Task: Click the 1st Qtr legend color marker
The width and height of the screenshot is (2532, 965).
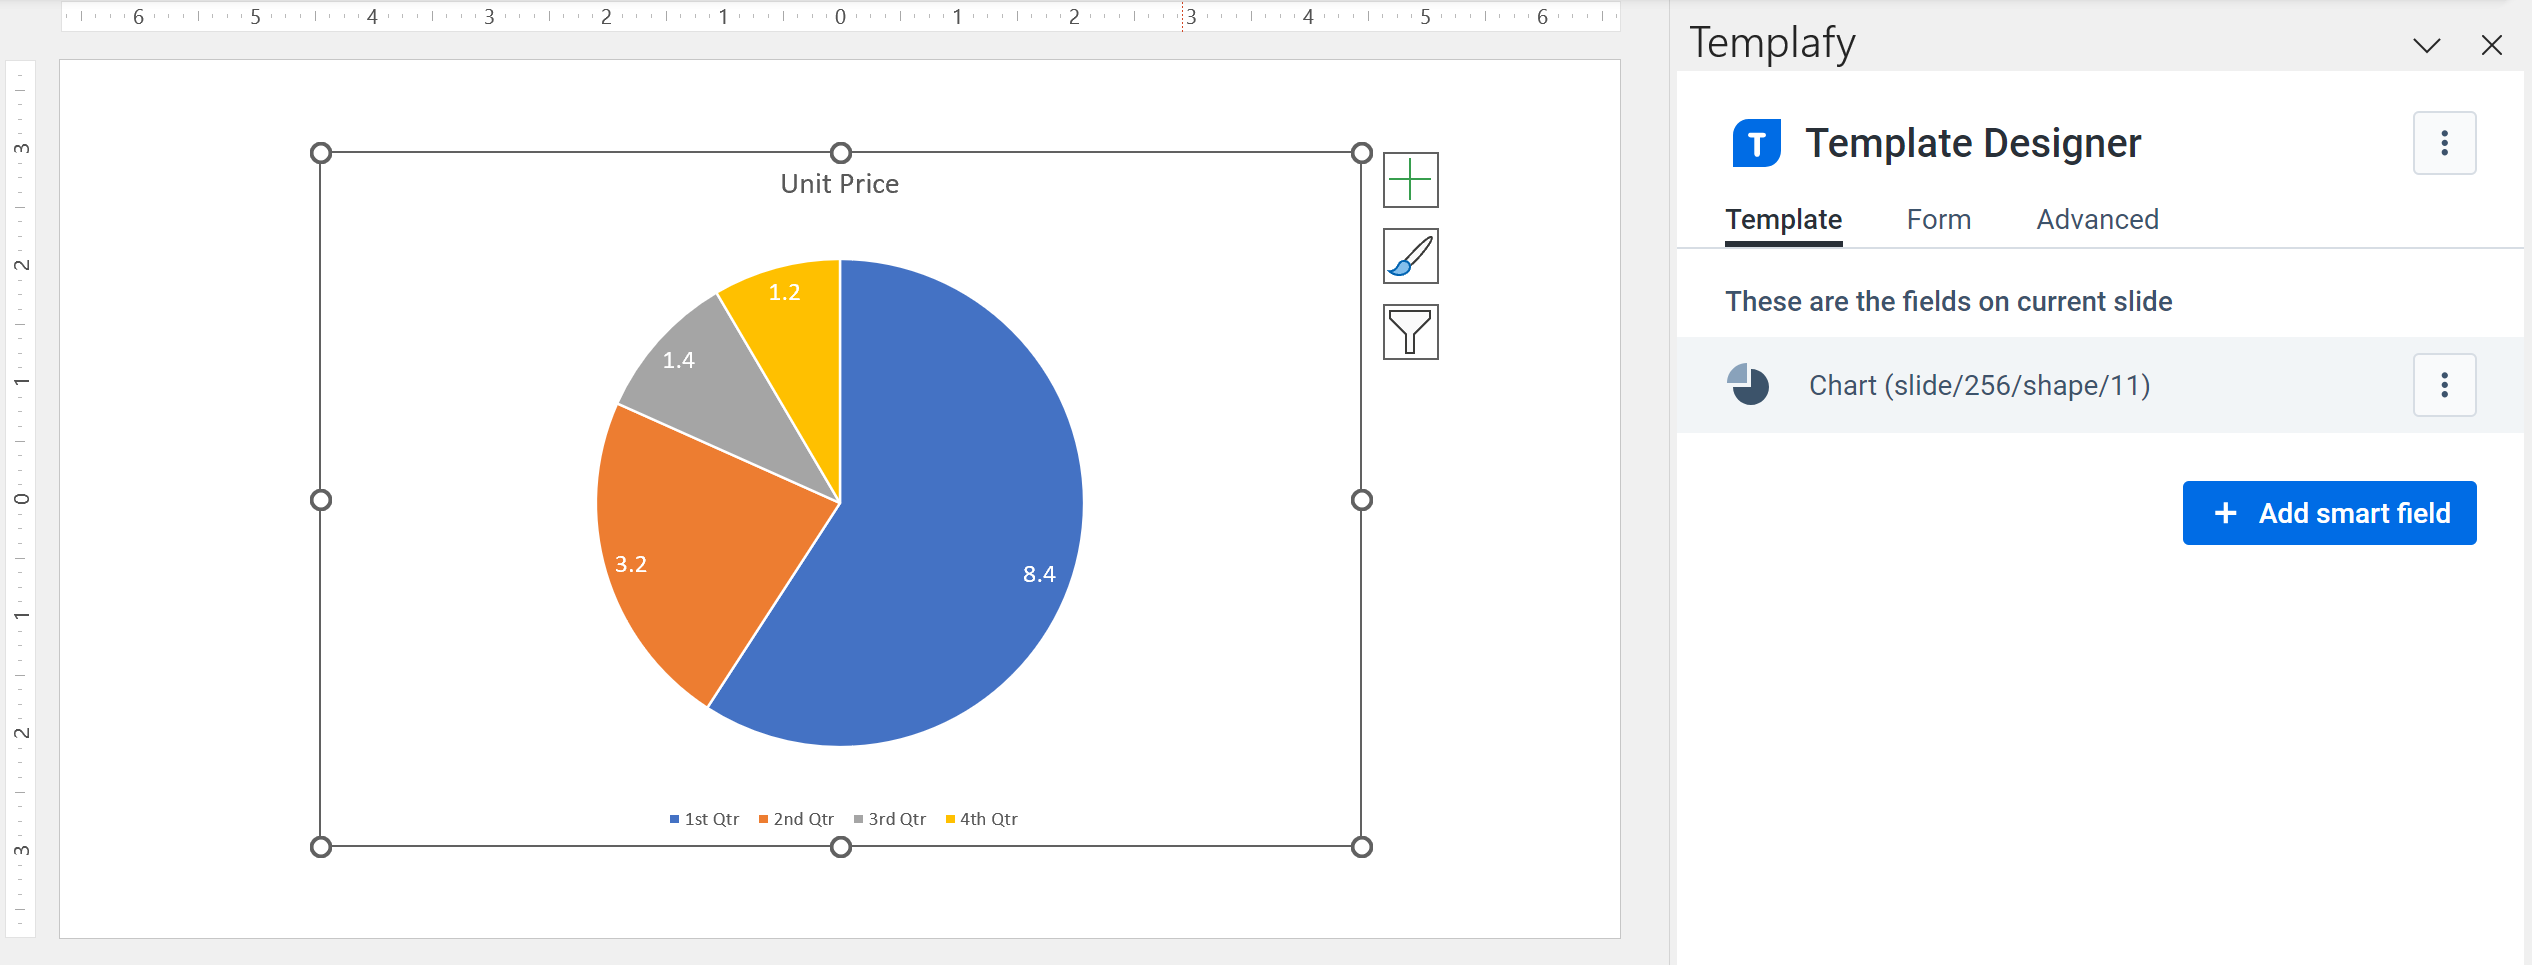Action: (x=674, y=818)
